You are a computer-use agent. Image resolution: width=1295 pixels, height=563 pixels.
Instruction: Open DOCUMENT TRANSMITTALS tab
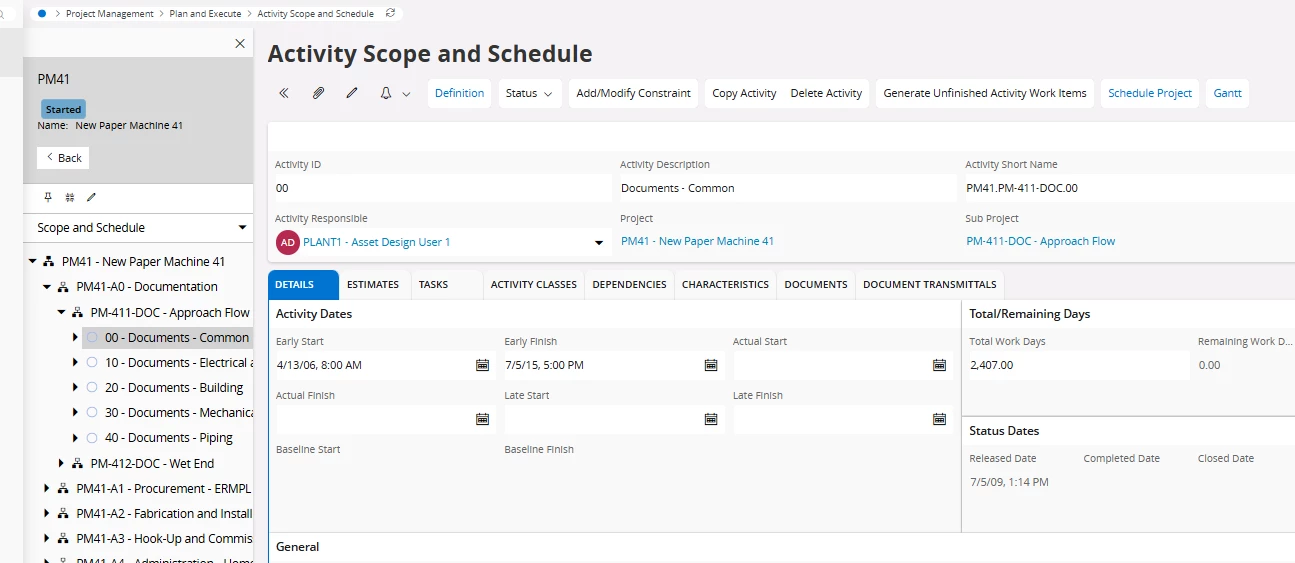[930, 285]
